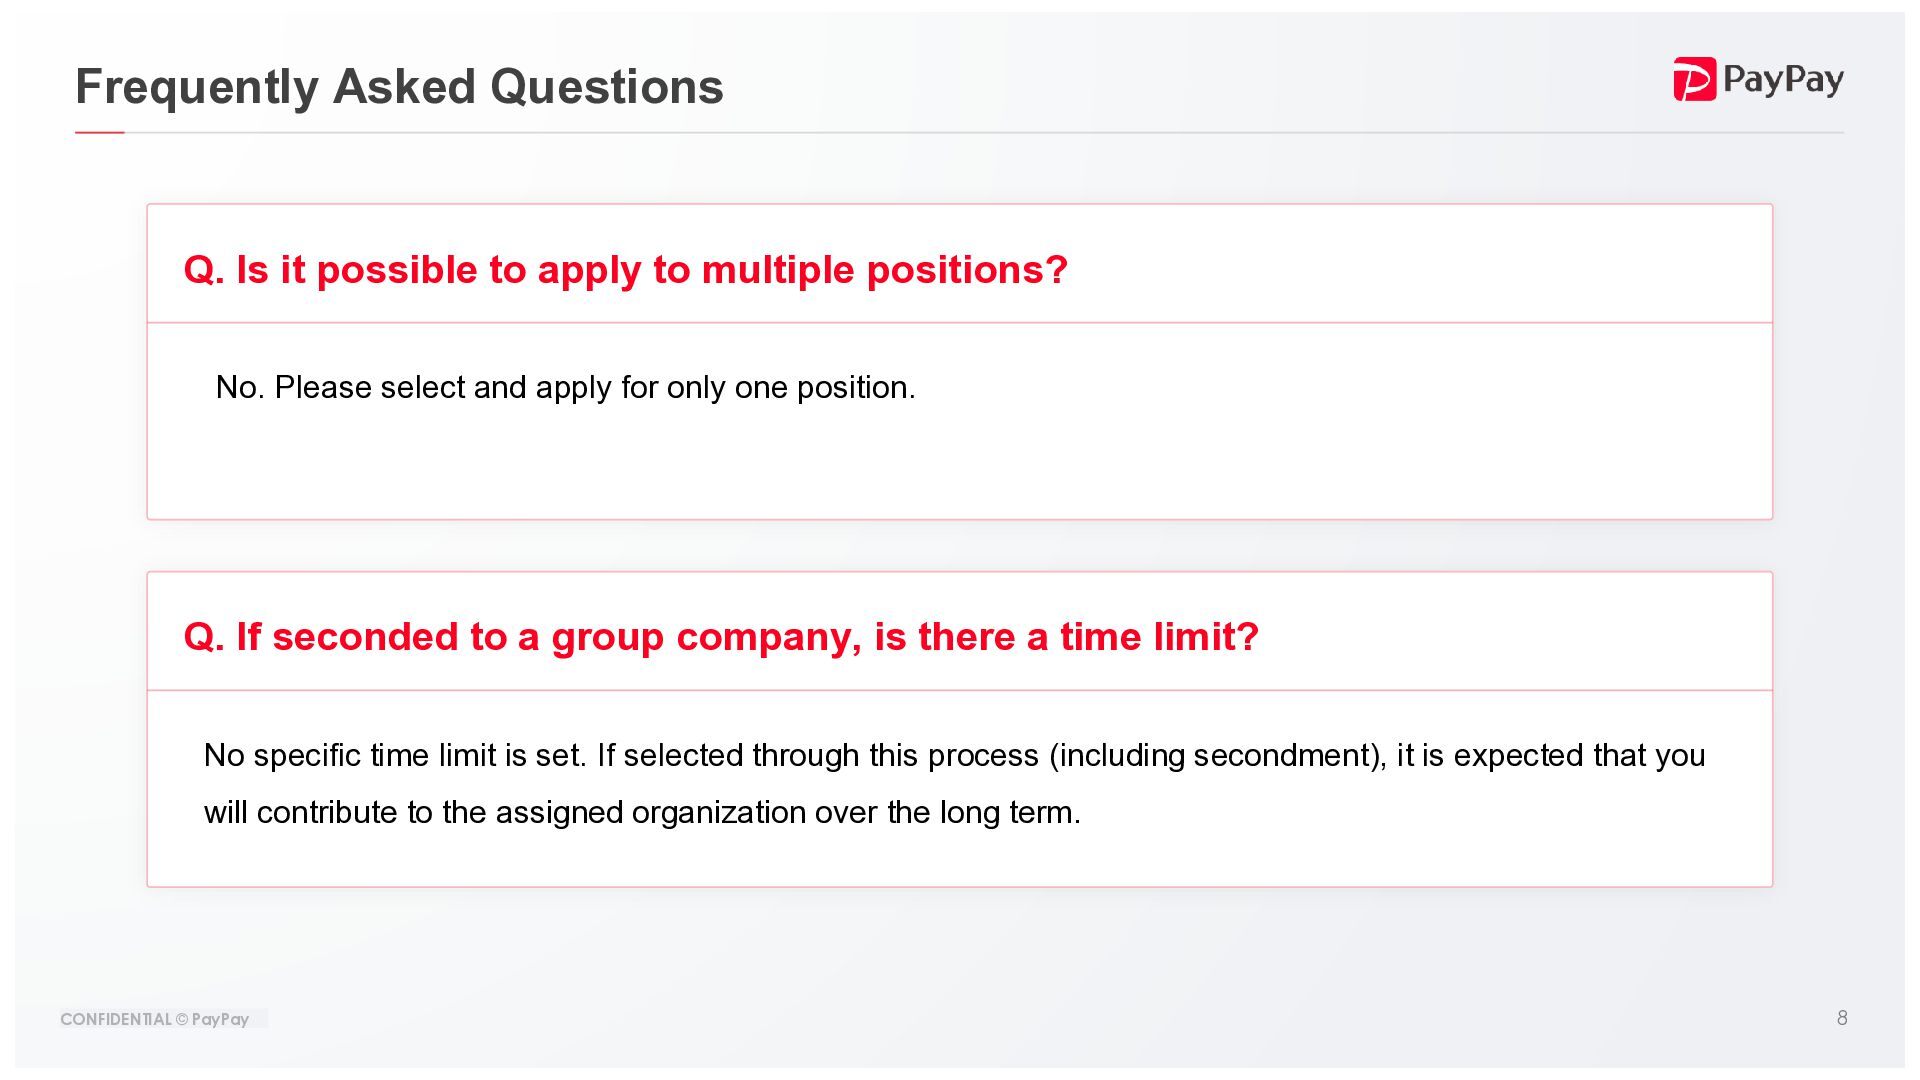Click the word 'No.' in first answer
The image size is (1920, 1080).
(240, 387)
